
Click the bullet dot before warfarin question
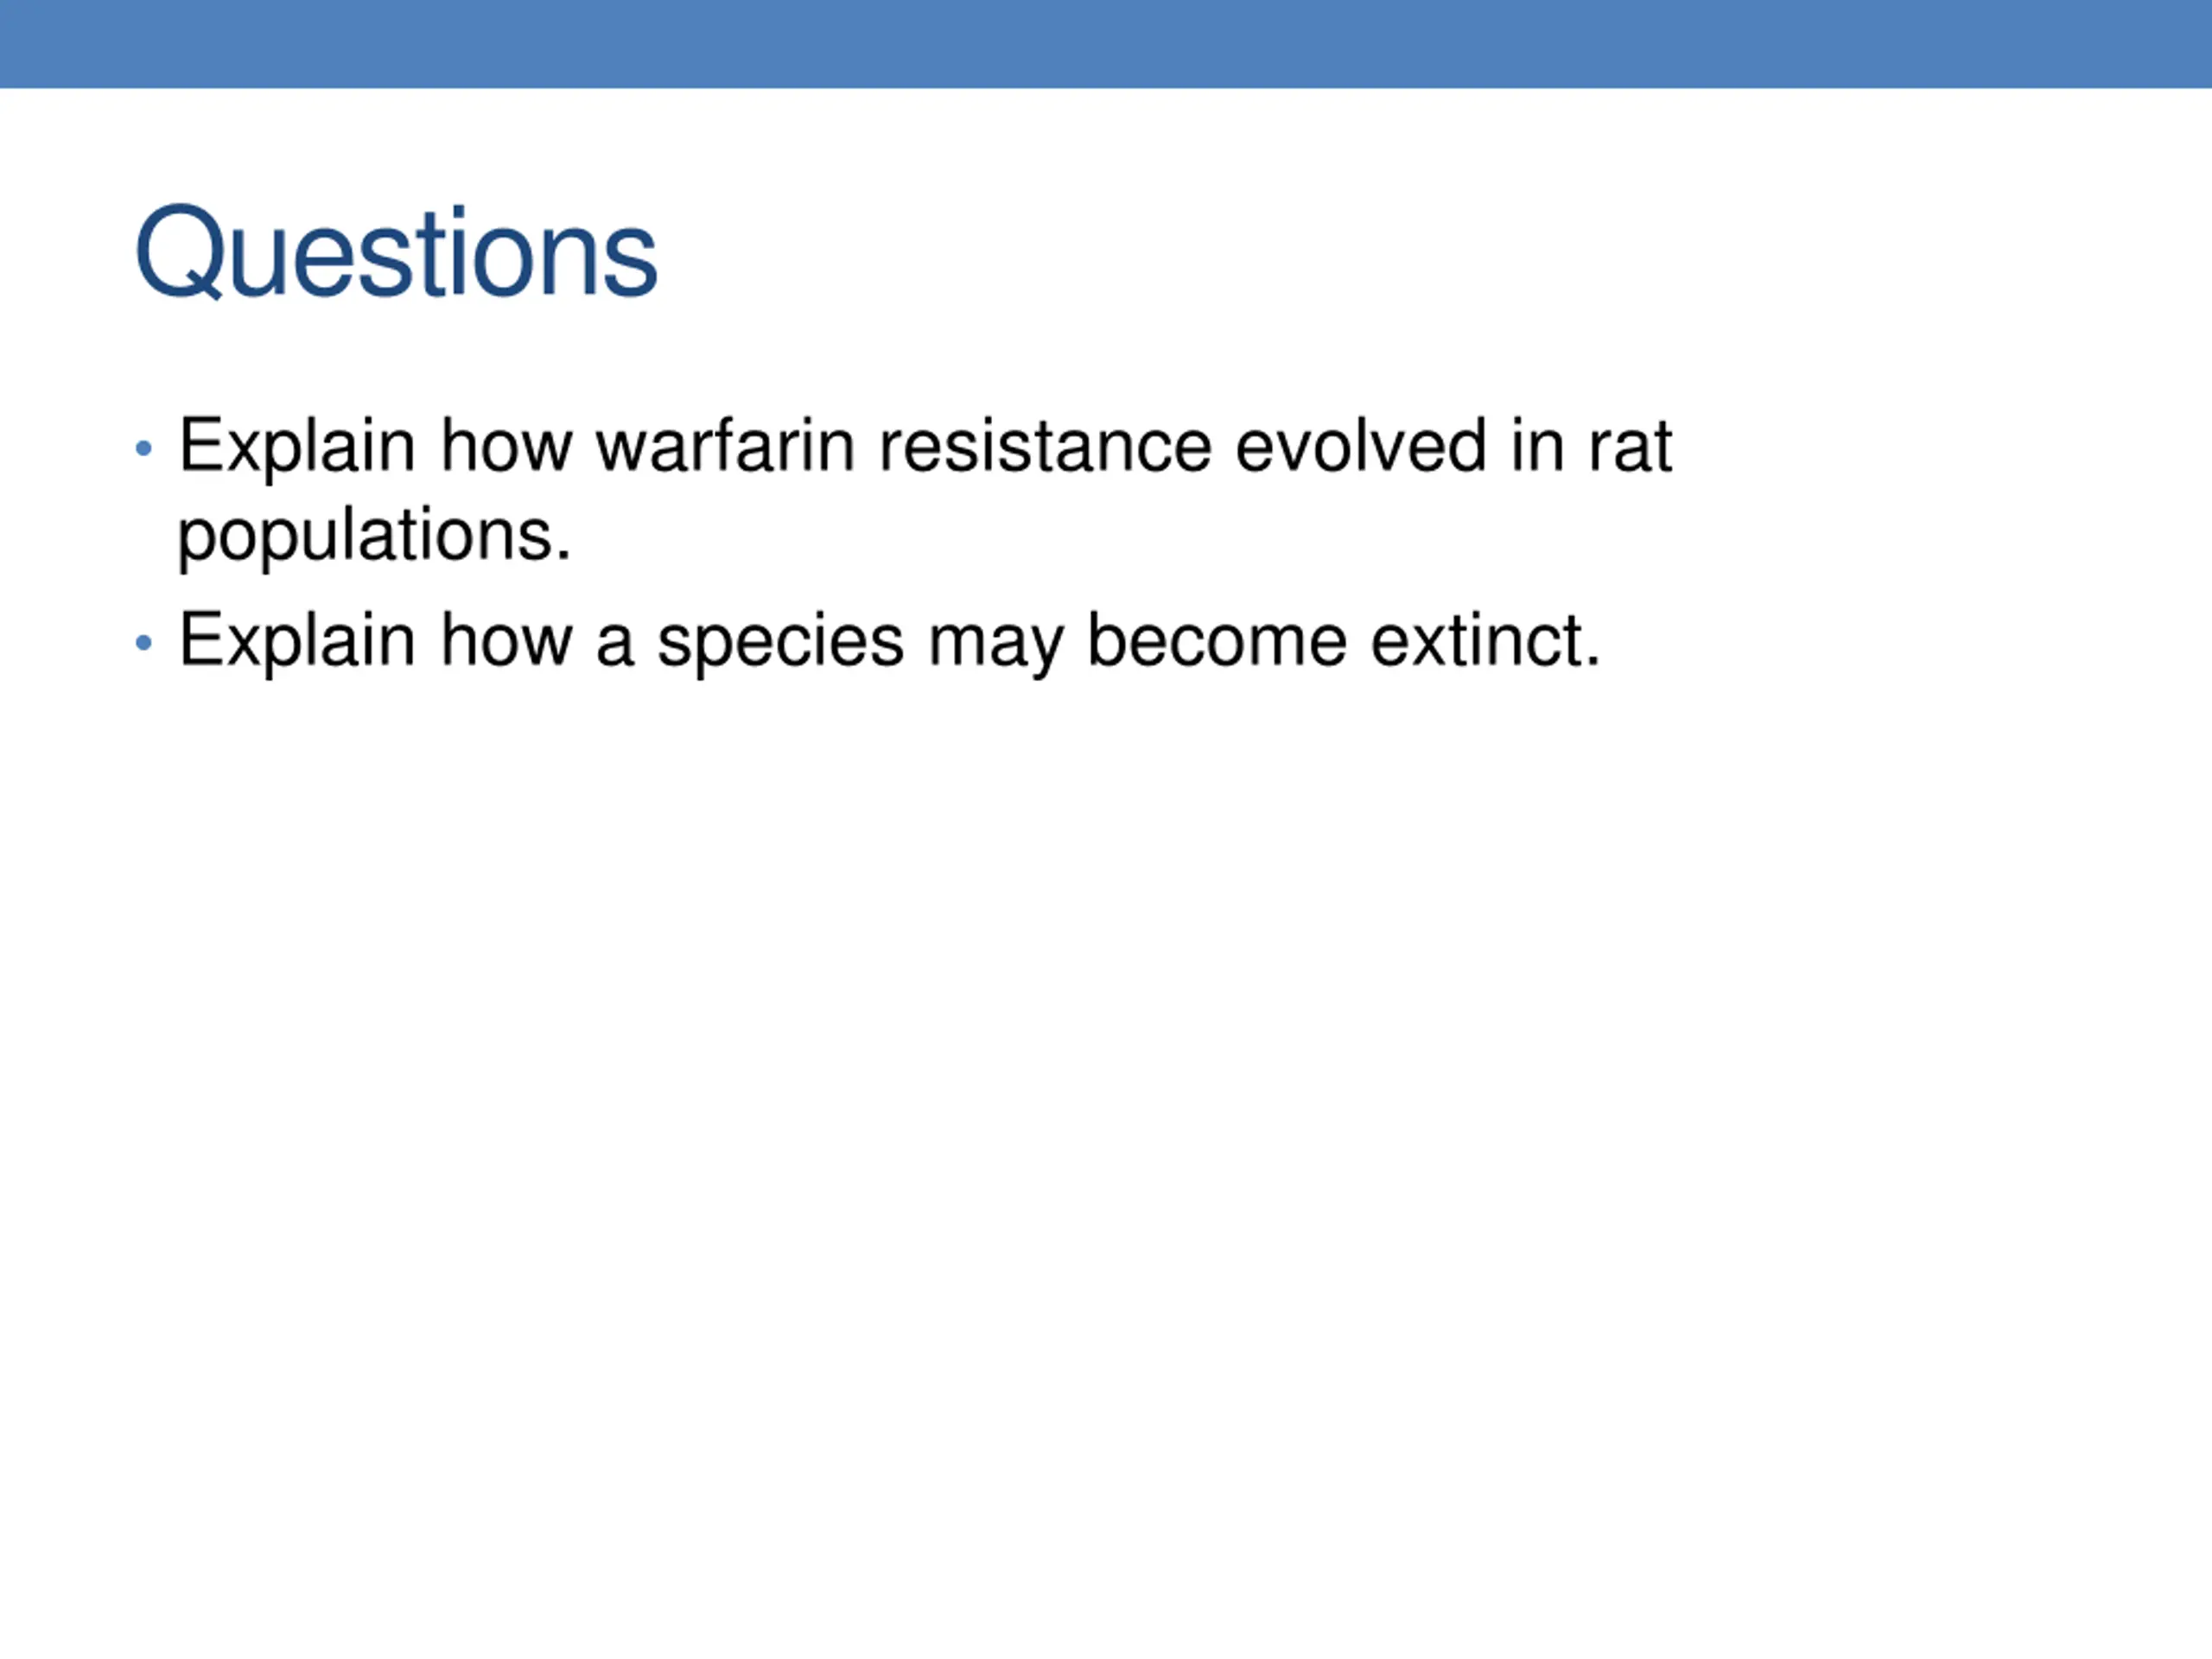[144, 448]
